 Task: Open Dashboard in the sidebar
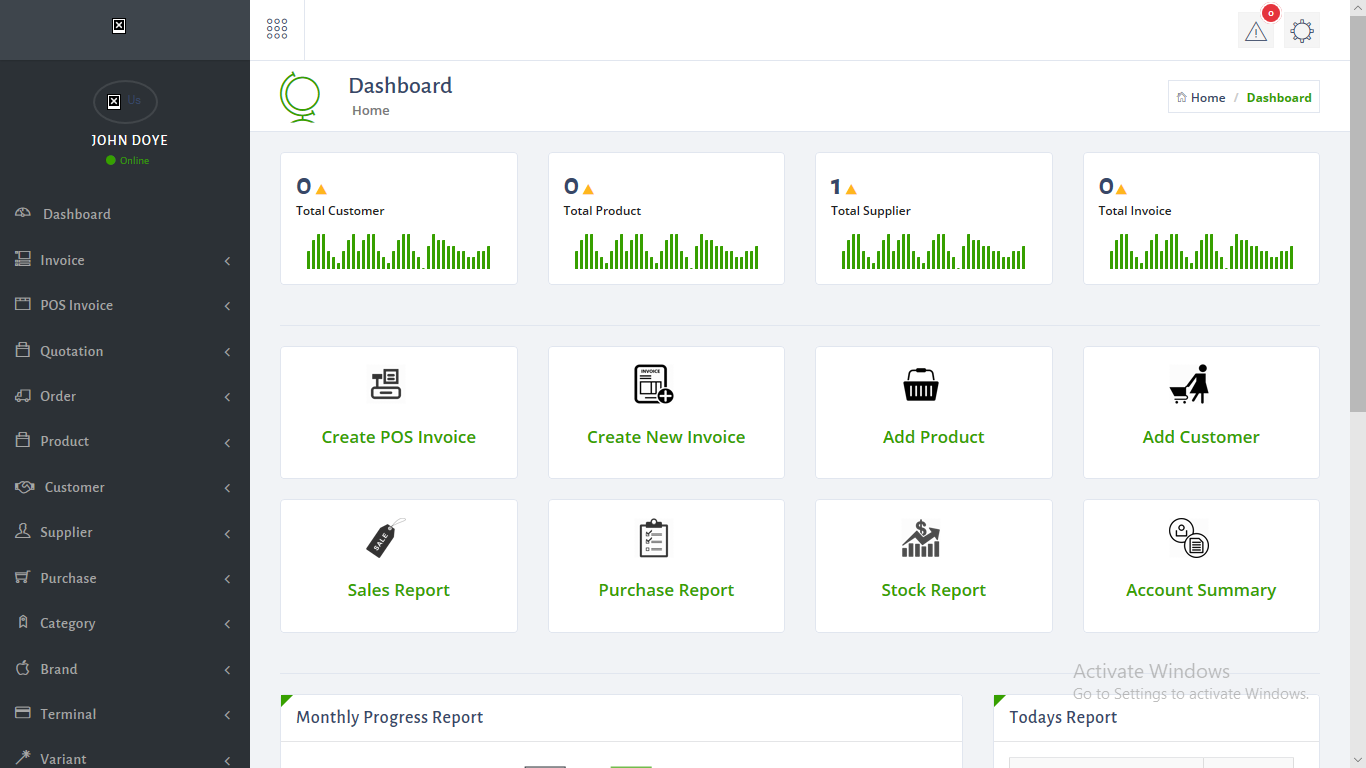coord(76,214)
